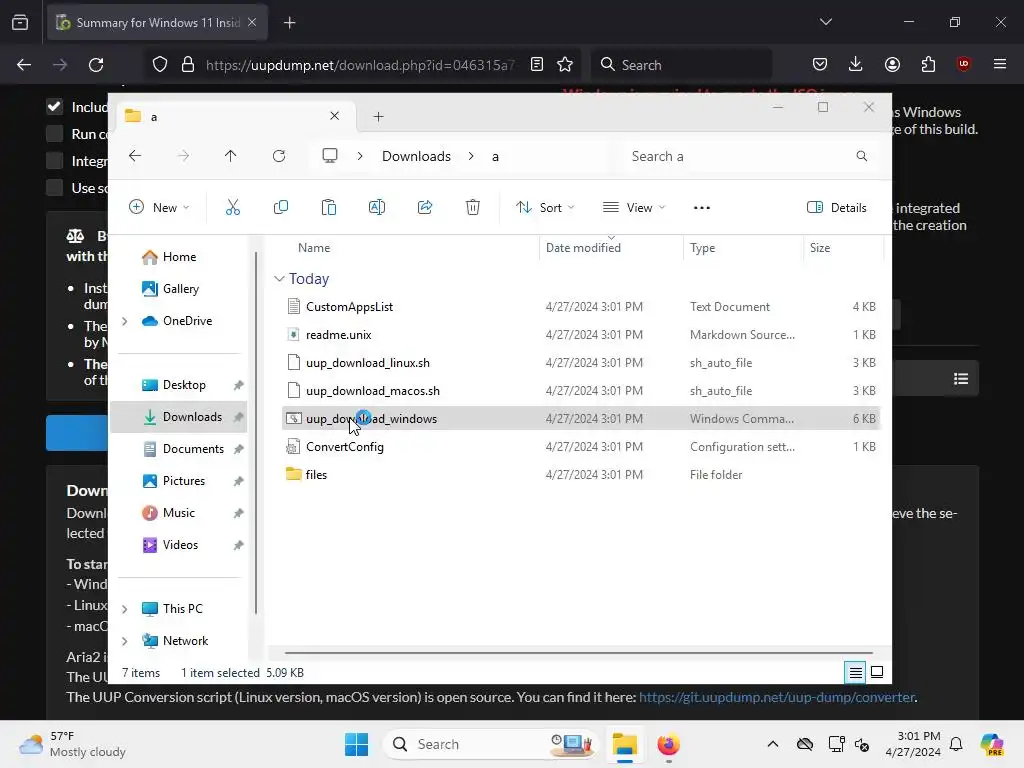Toggle the 'Integr' checkbox on webpage
Image resolution: width=1024 pixels, height=768 pixels.
[54, 161]
